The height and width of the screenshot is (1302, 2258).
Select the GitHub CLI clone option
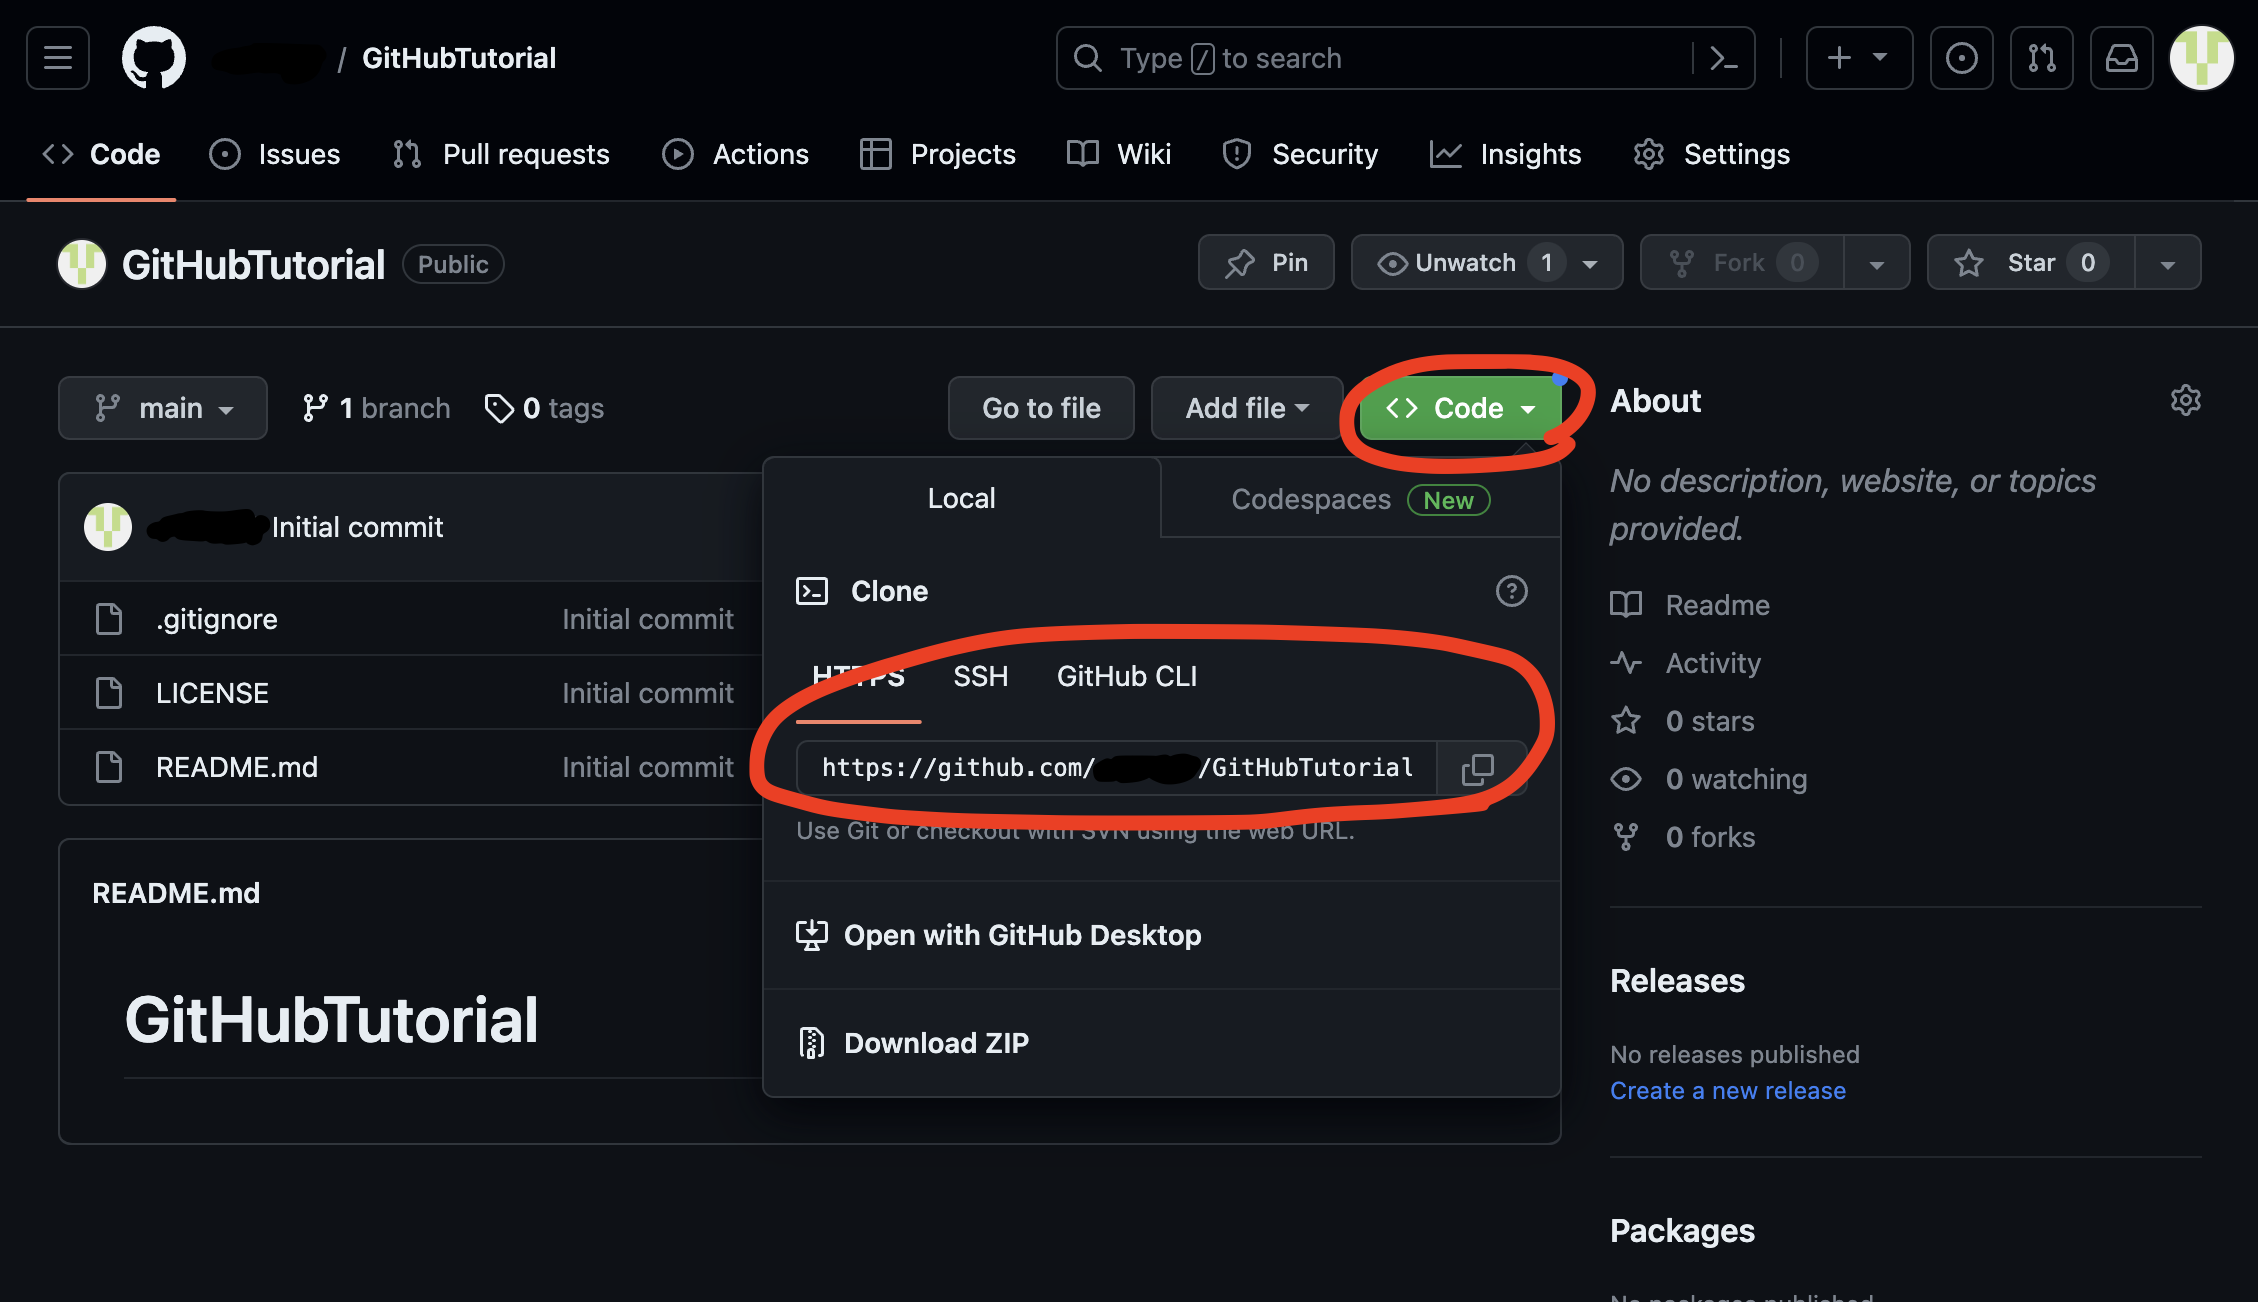[1127, 677]
